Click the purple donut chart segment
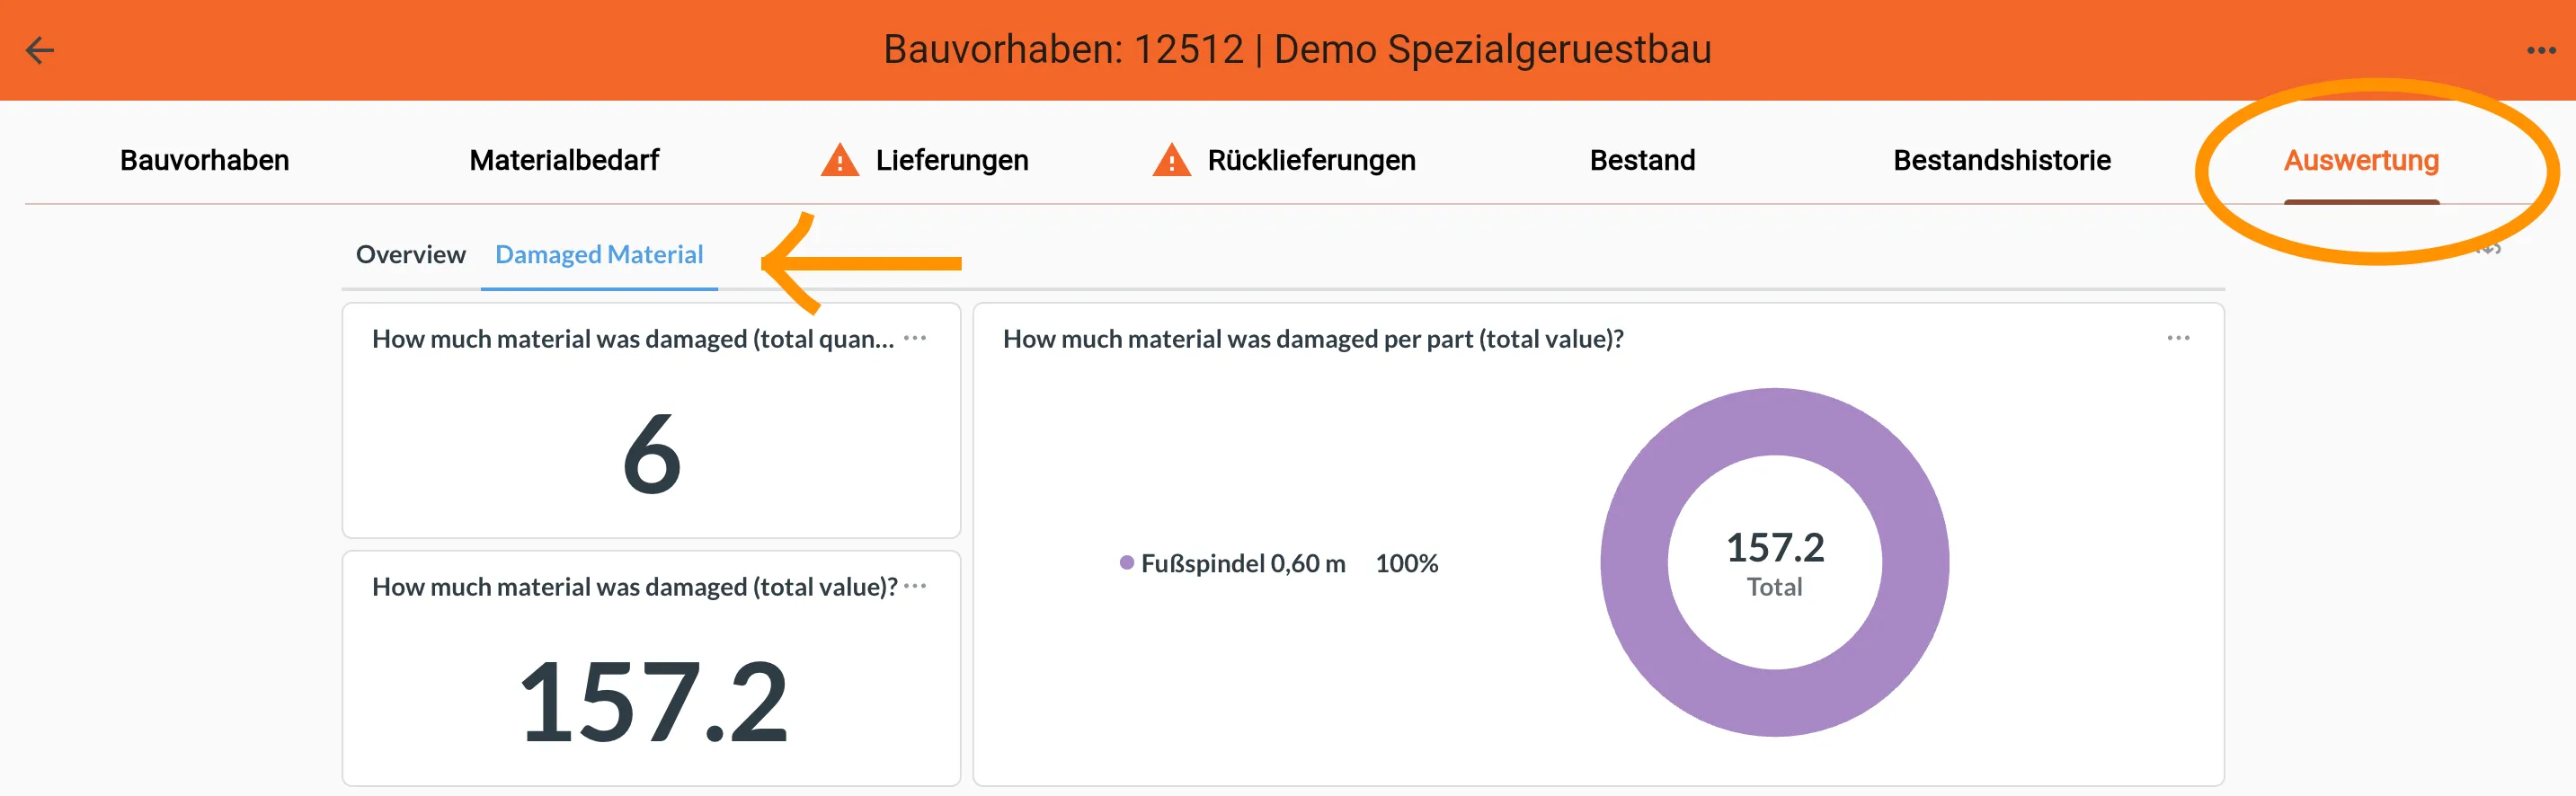 click(1775, 420)
